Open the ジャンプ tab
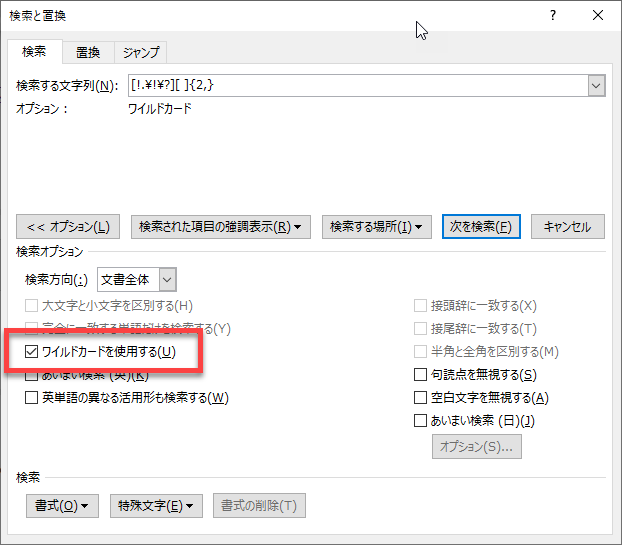This screenshot has height=545, width=622. [x=140, y=52]
